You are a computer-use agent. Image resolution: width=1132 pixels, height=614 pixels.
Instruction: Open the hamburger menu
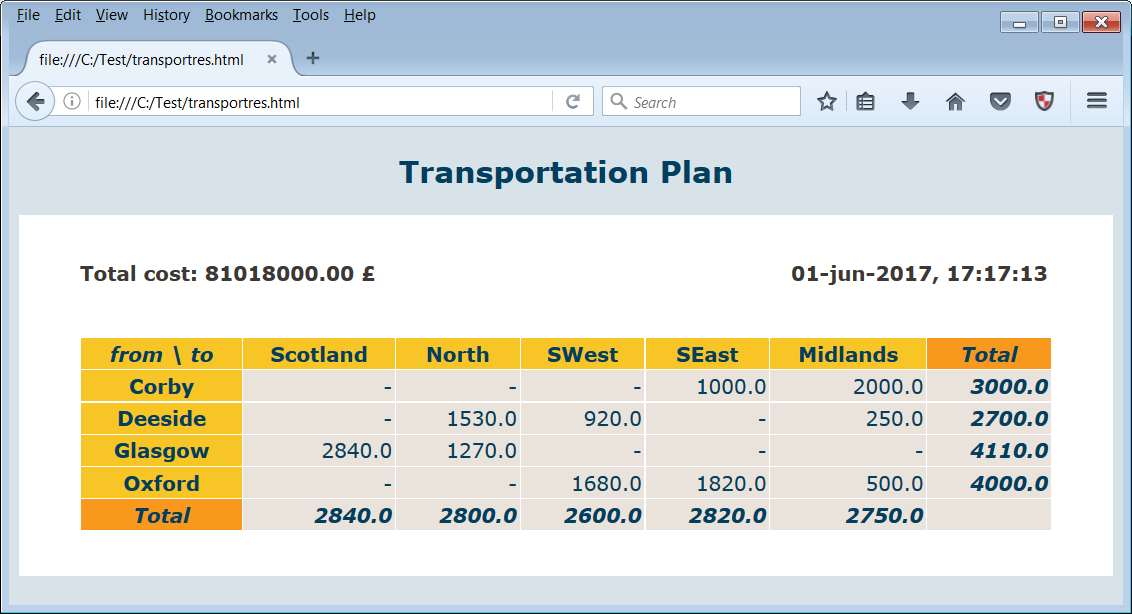[1096, 101]
